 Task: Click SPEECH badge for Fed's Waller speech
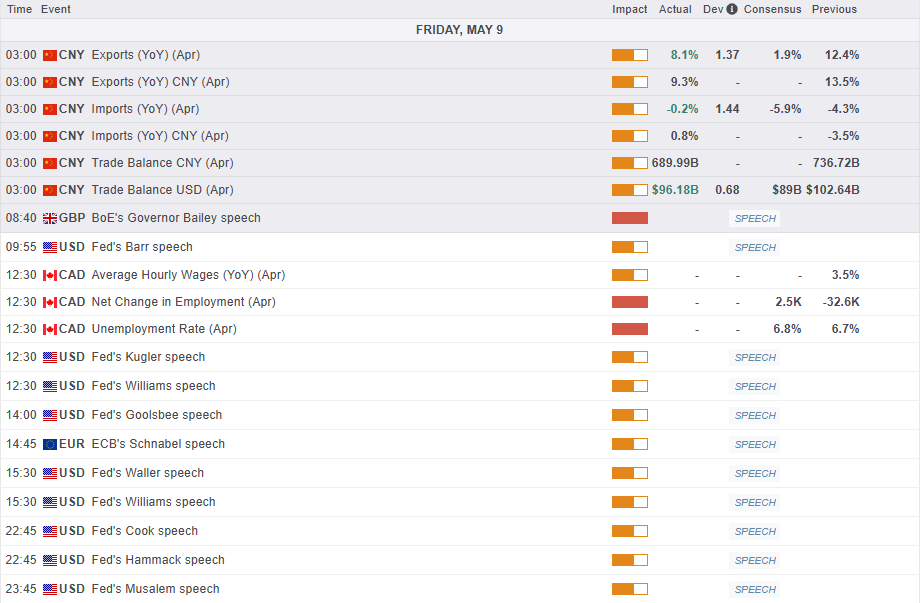pos(755,473)
